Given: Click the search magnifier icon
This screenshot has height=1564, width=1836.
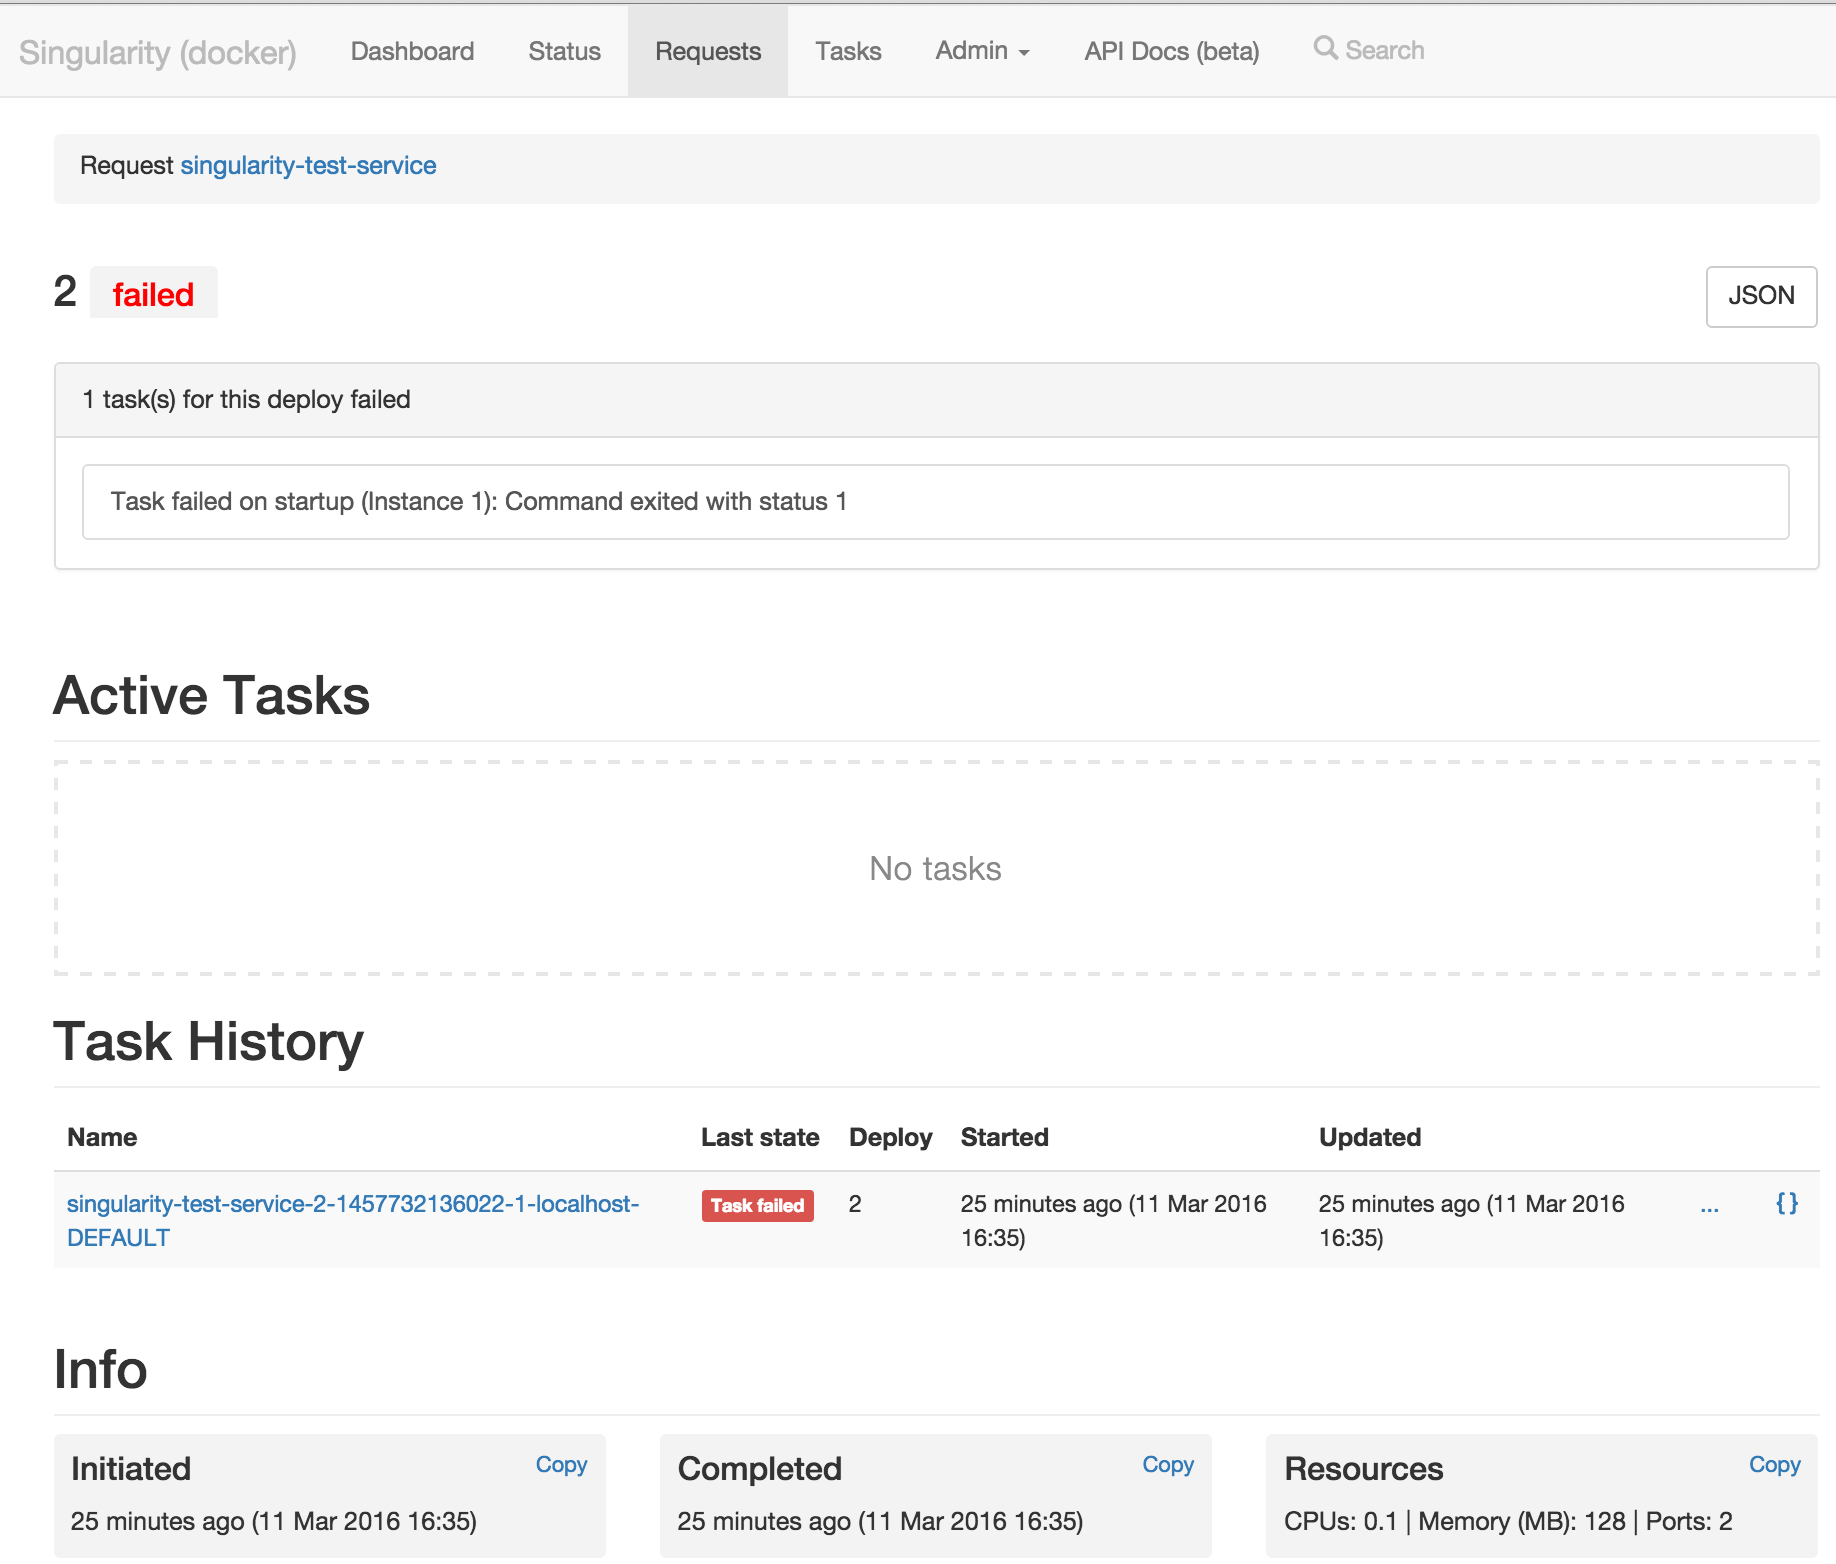Looking at the screenshot, I should [x=1325, y=48].
